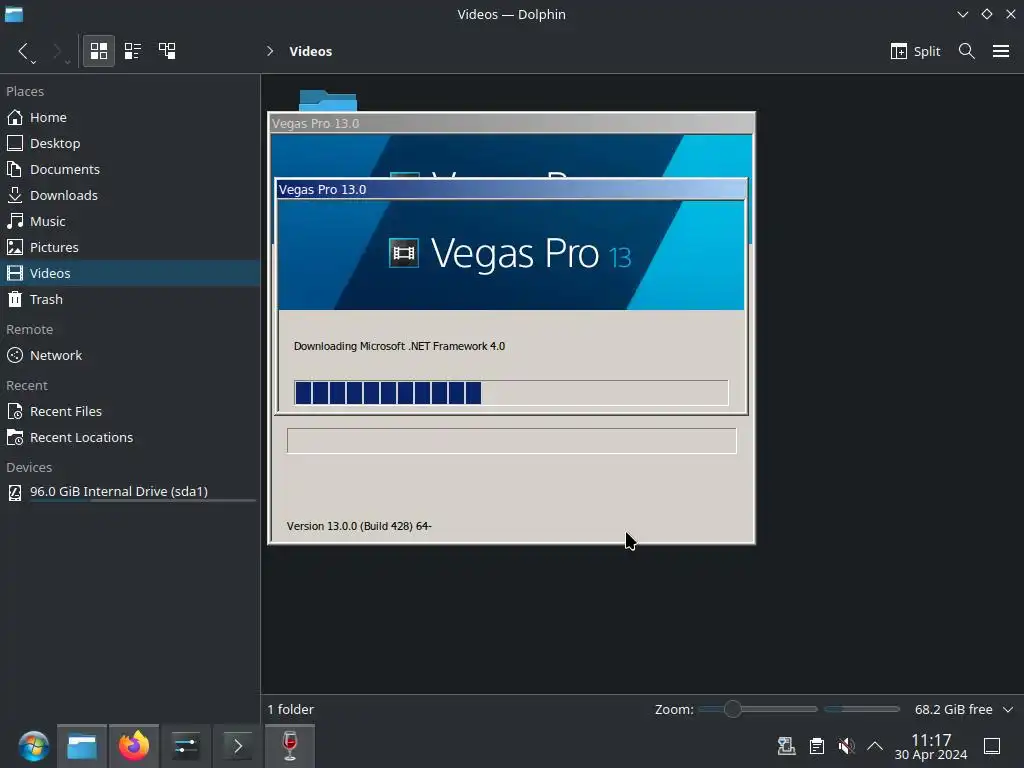1024x768 pixels.
Task: Click 'Downloading Microsoft .NET Framework 4.0' text
Action: [399, 346]
